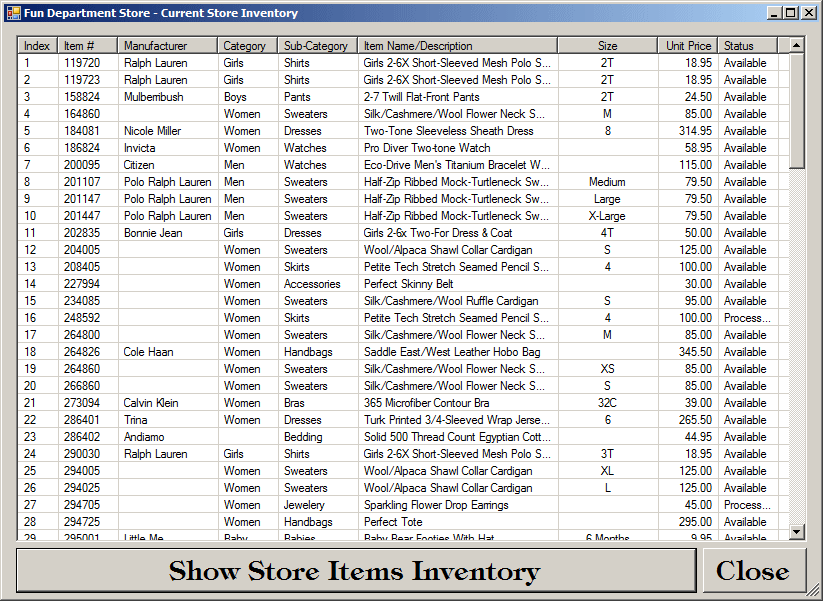Click the vertical scrollbar thumb

(x=796, y=111)
